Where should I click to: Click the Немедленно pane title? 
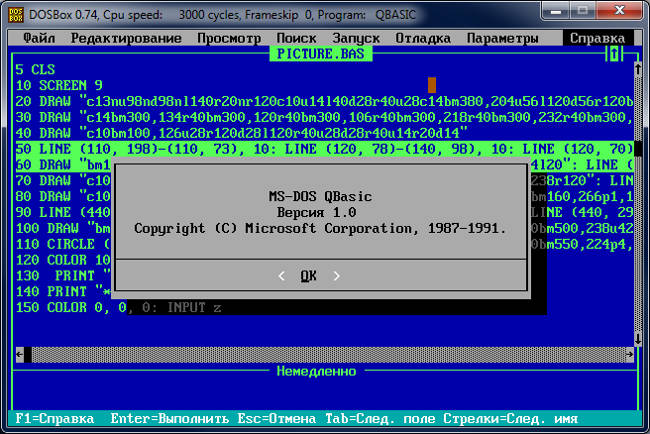(x=316, y=371)
